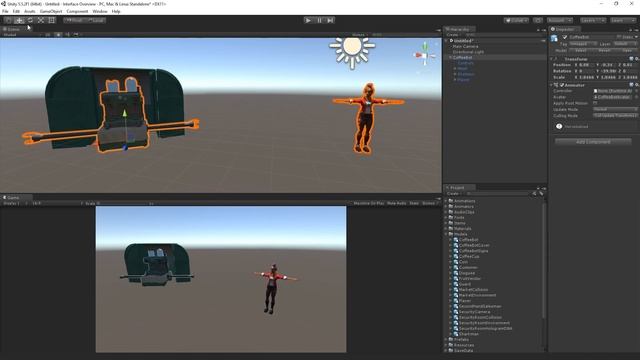
Task: Open the Shaded draw mode dropdown
Action: (x=21, y=35)
